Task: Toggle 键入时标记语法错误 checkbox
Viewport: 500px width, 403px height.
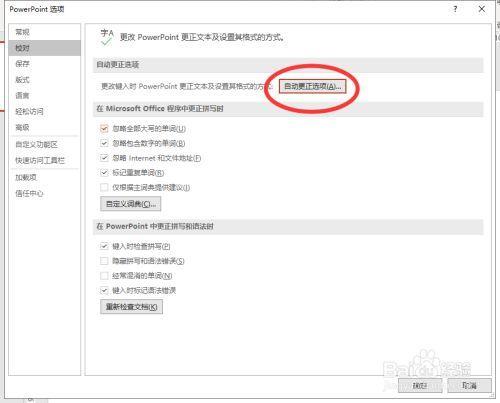Action: click(x=104, y=290)
